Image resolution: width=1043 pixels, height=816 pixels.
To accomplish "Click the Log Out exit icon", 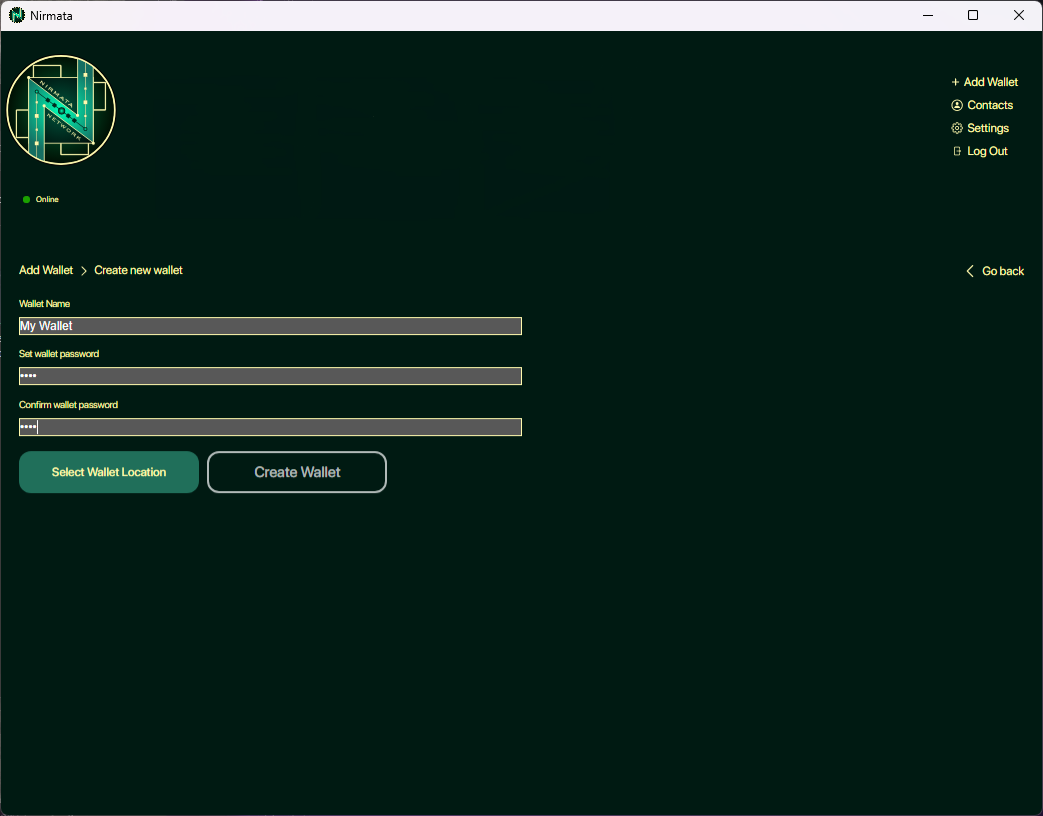I will tap(956, 150).
